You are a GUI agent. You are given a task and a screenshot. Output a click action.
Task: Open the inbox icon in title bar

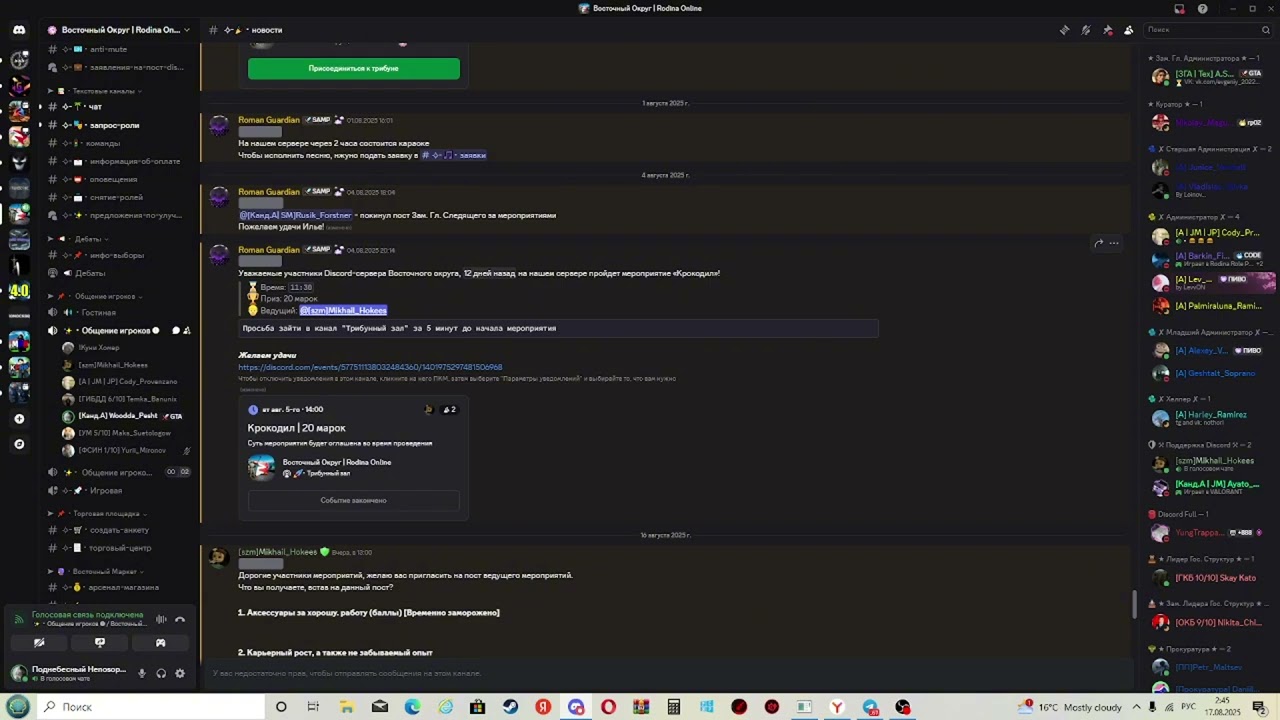pyautogui.click(x=1180, y=8)
